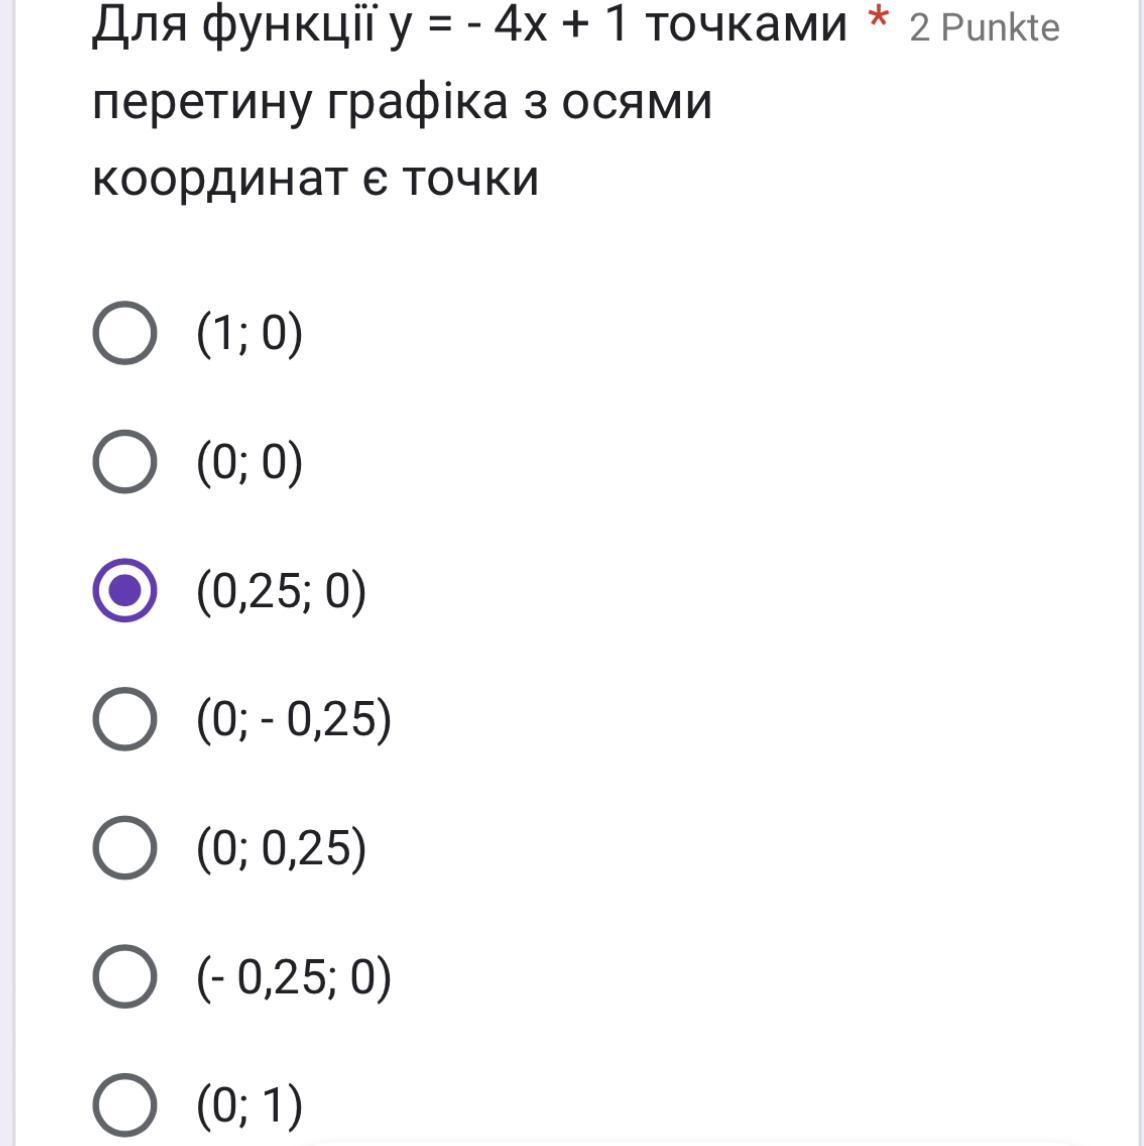Click the "(0; 1)" answer label text
This screenshot has height=1146, width=1144.
pos(249,1104)
